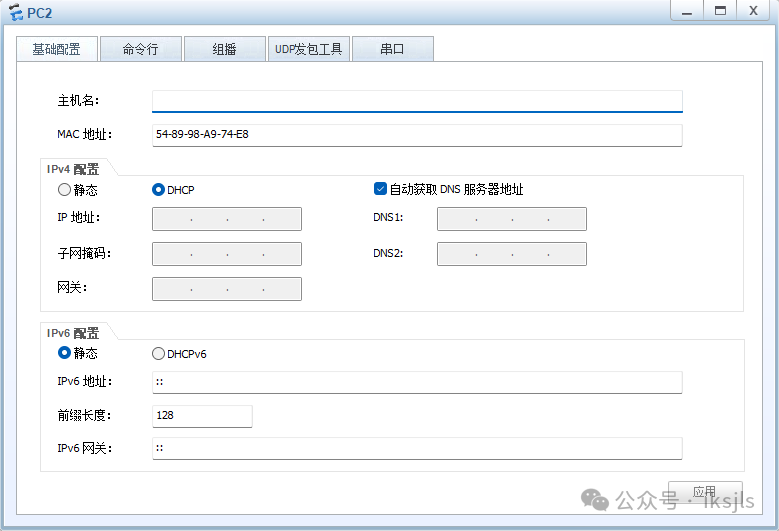Click the DNS2 address field
This screenshot has width=779, height=531.
pyautogui.click(x=512, y=254)
